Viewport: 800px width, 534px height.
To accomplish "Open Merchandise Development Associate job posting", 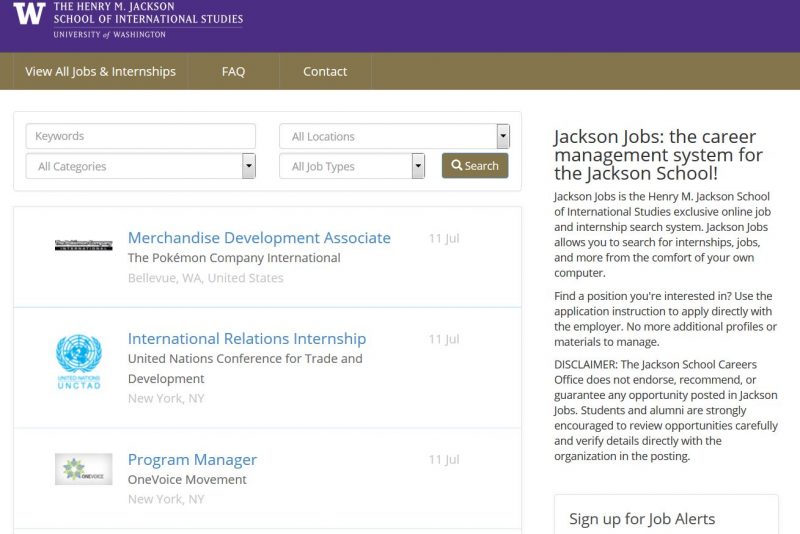I will click(259, 238).
